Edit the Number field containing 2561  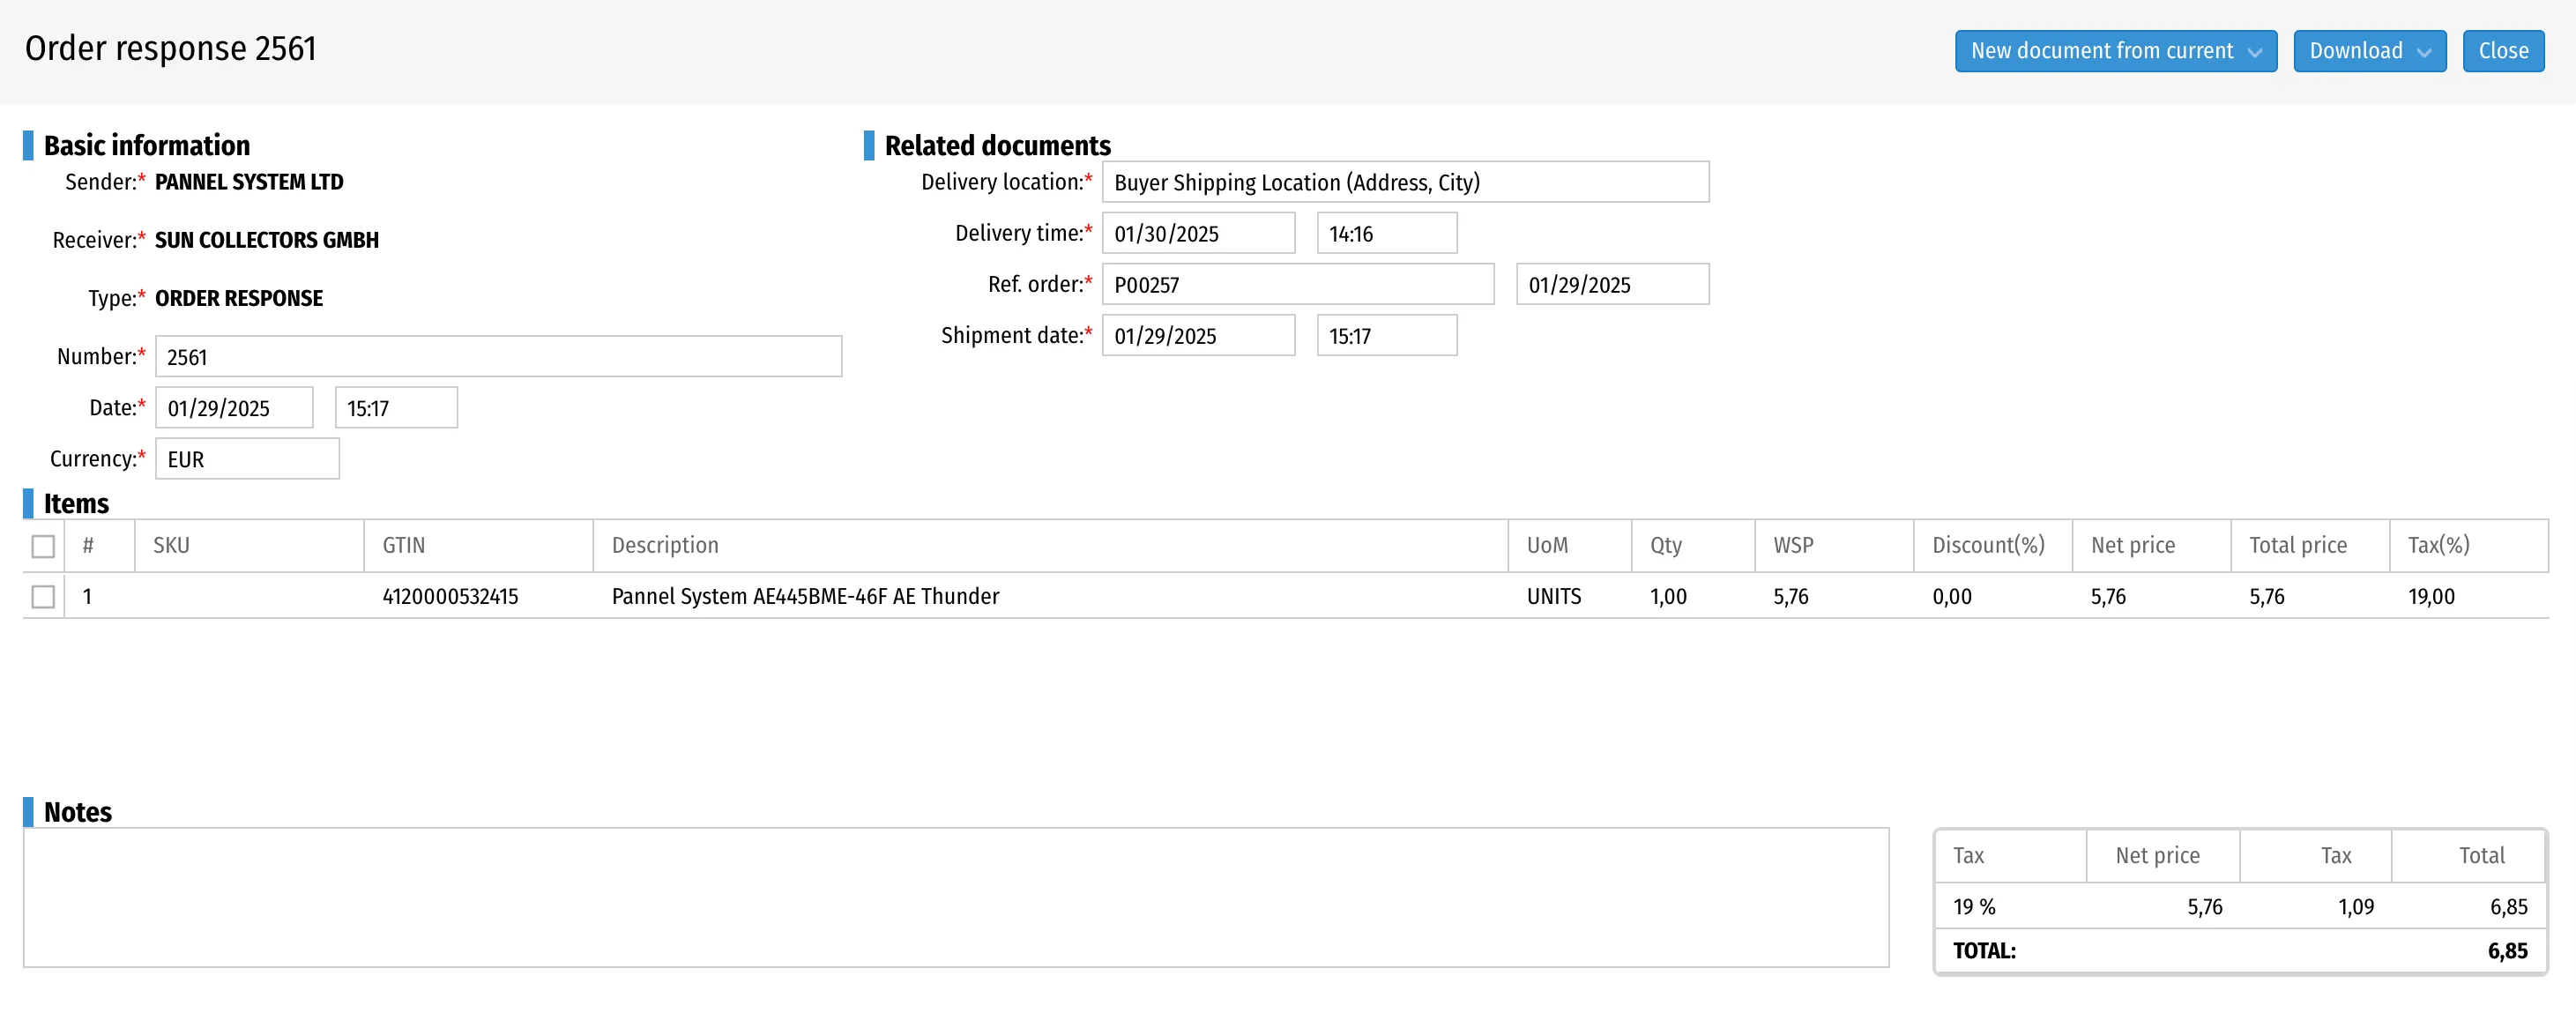click(x=498, y=357)
